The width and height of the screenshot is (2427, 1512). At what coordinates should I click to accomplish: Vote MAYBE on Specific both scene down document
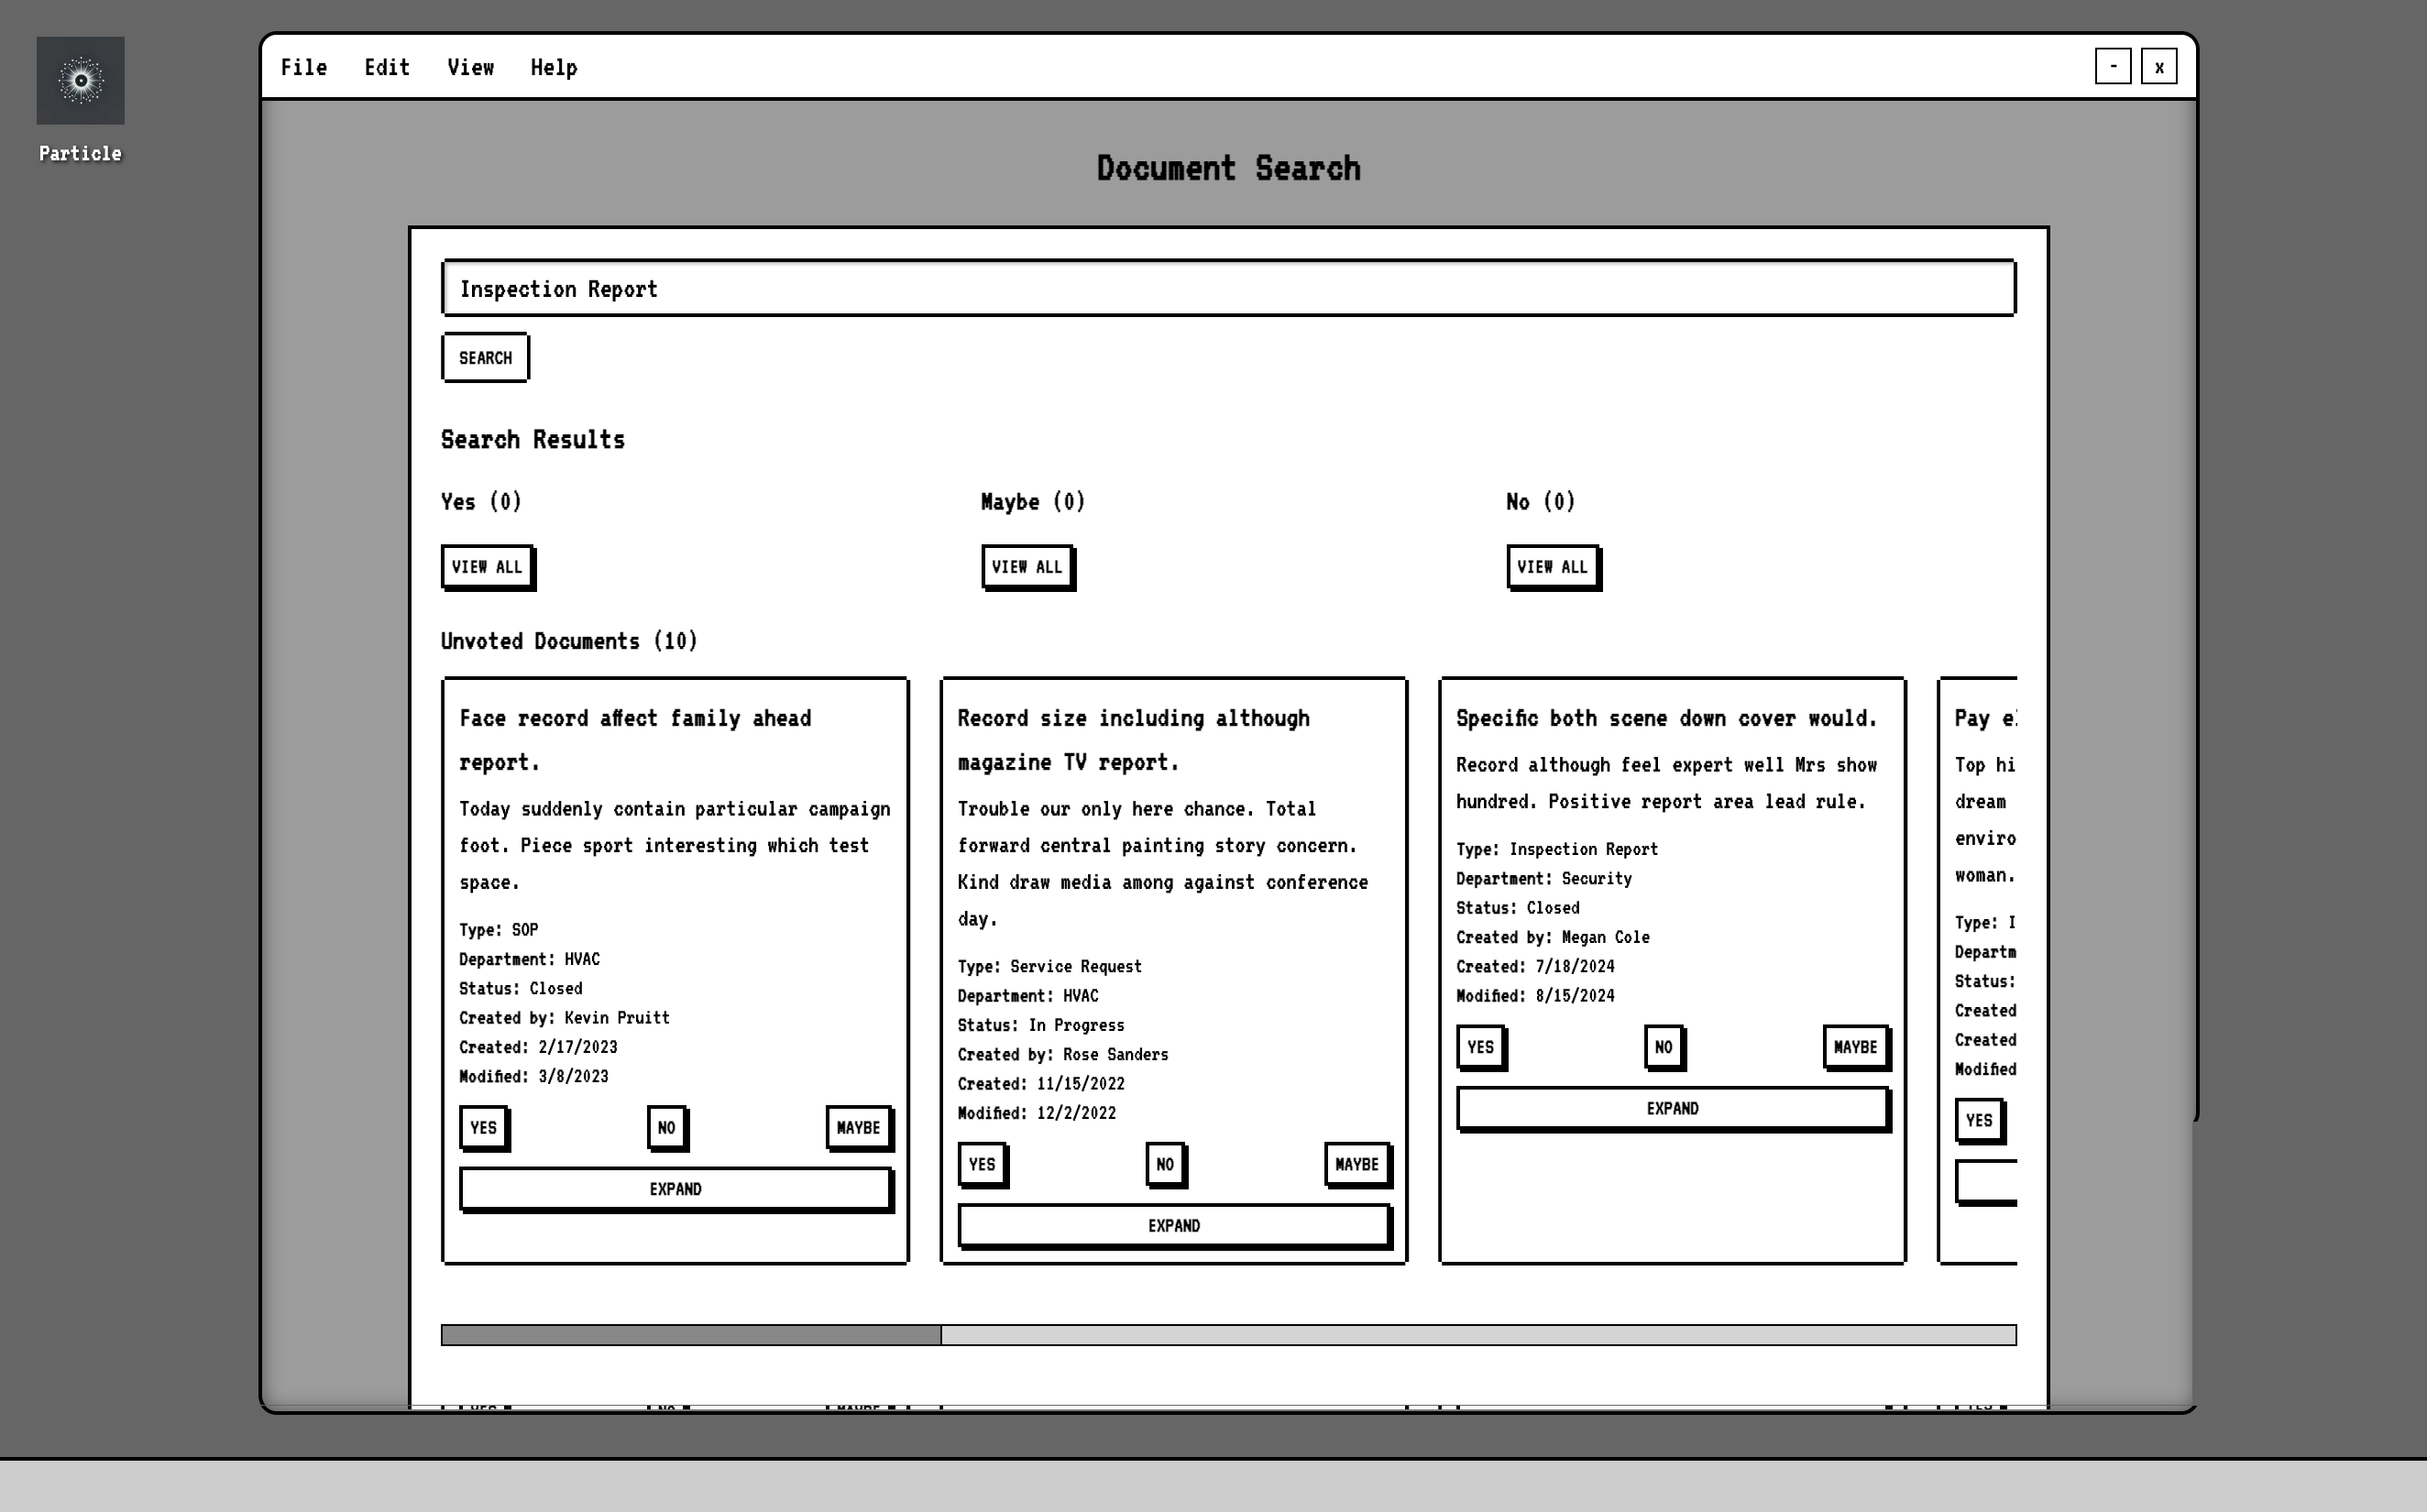coord(1855,1047)
